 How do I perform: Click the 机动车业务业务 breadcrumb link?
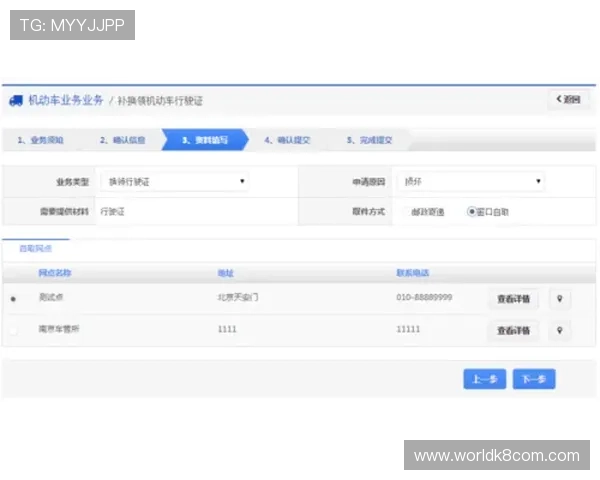(x=66, y=100)
